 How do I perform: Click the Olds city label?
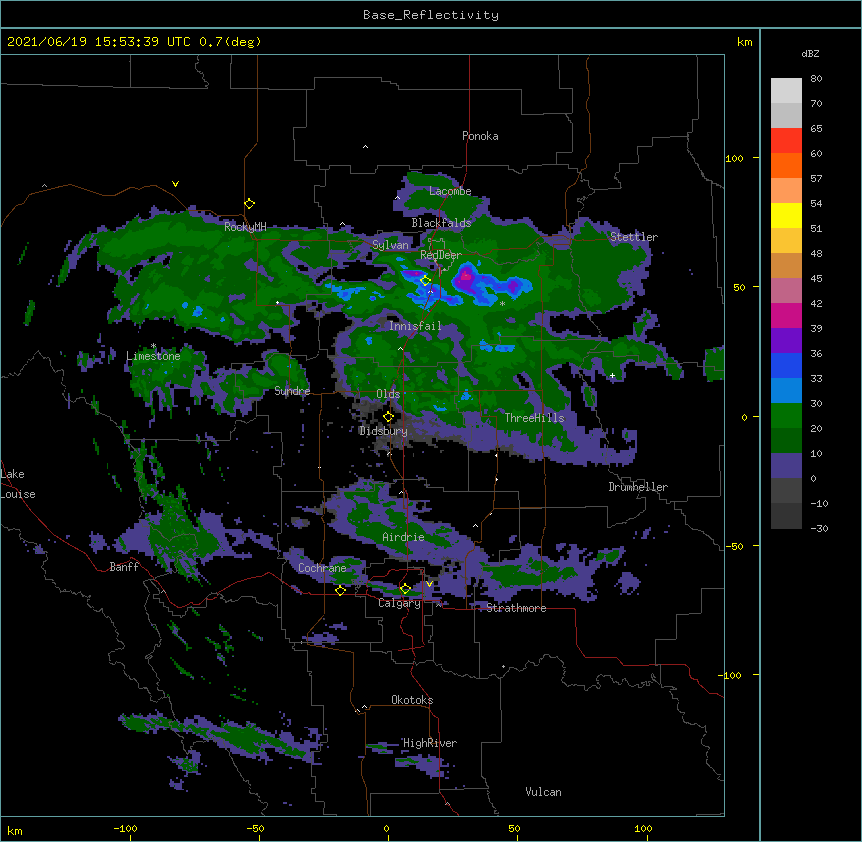coord(388,394)
